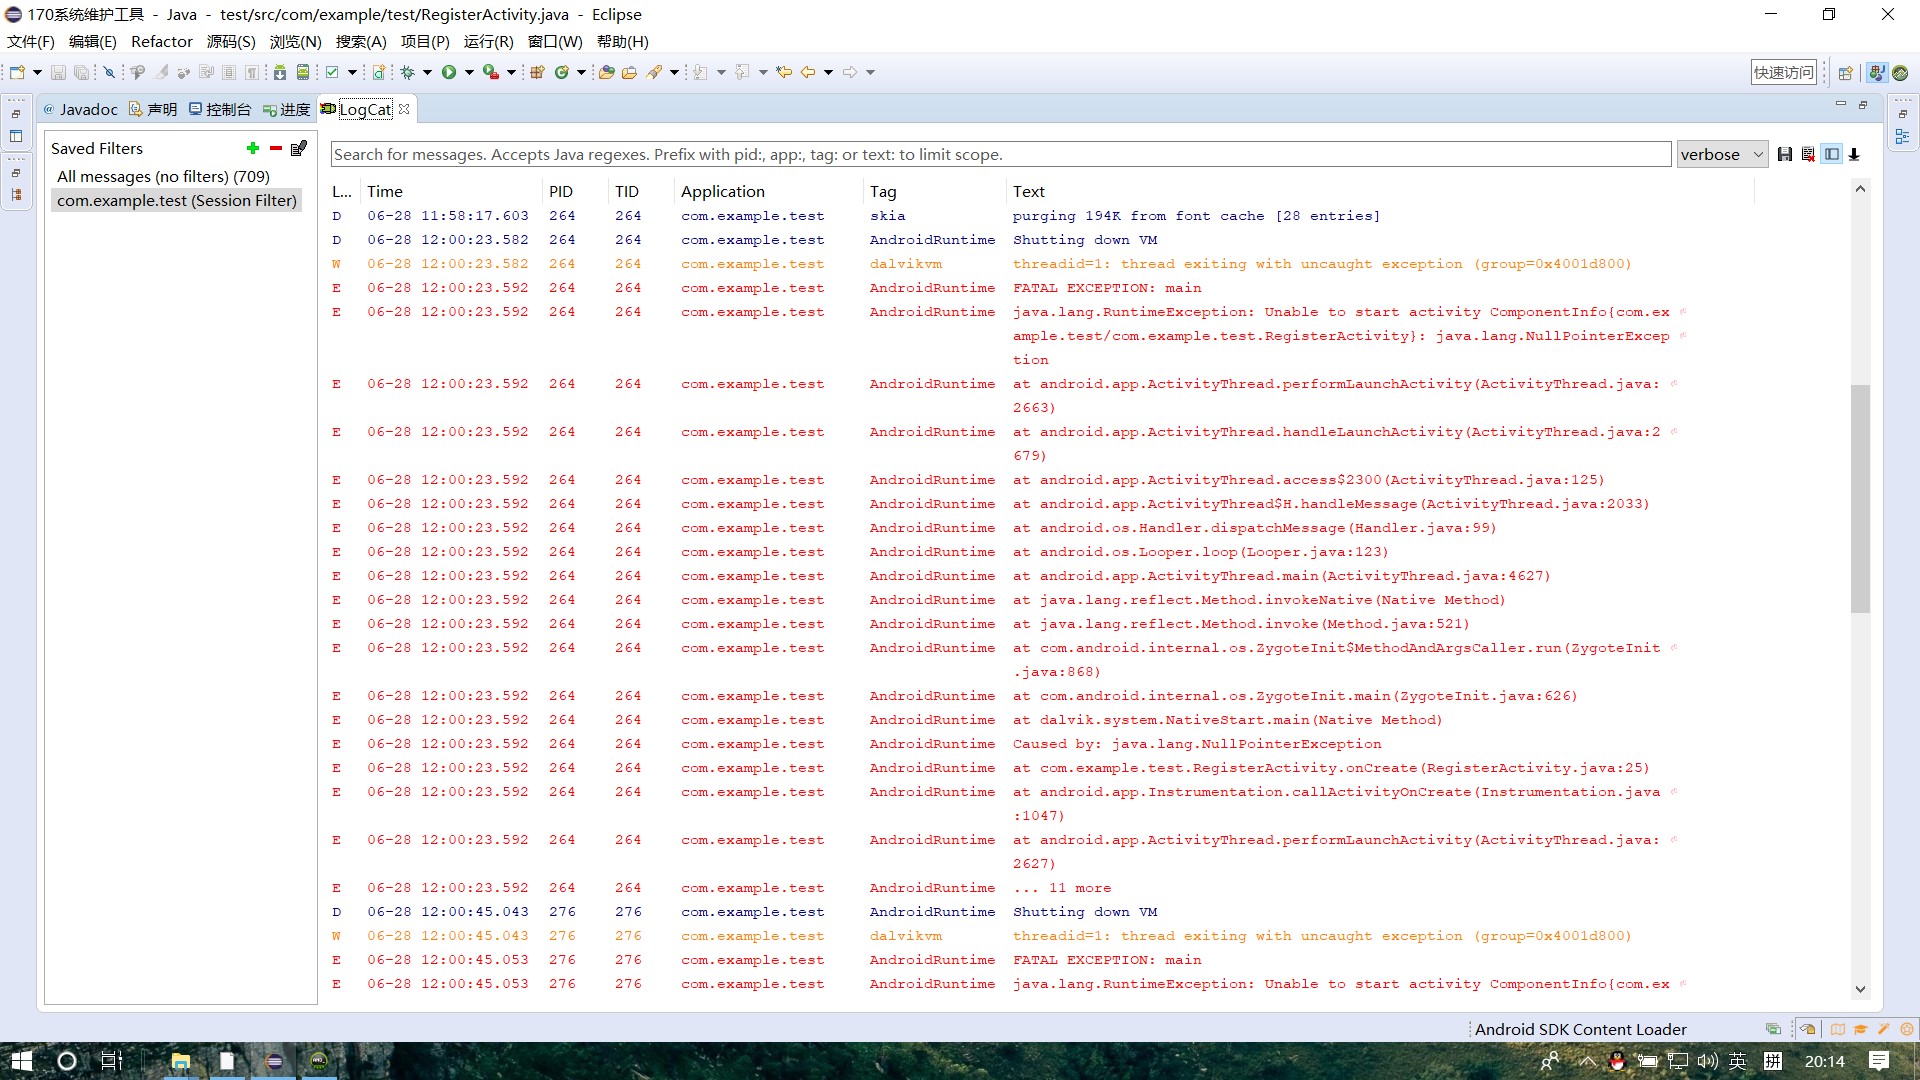Switch to the 声明 declaration tab

point(153,109)
